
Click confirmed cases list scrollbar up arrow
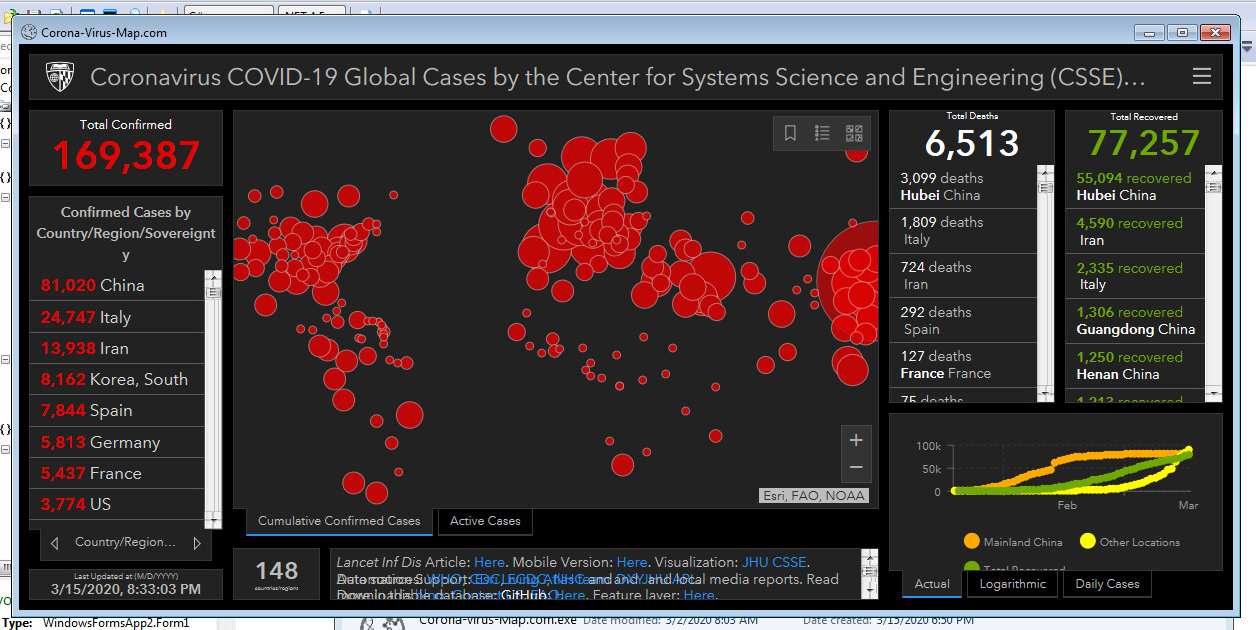click(213, 277)
